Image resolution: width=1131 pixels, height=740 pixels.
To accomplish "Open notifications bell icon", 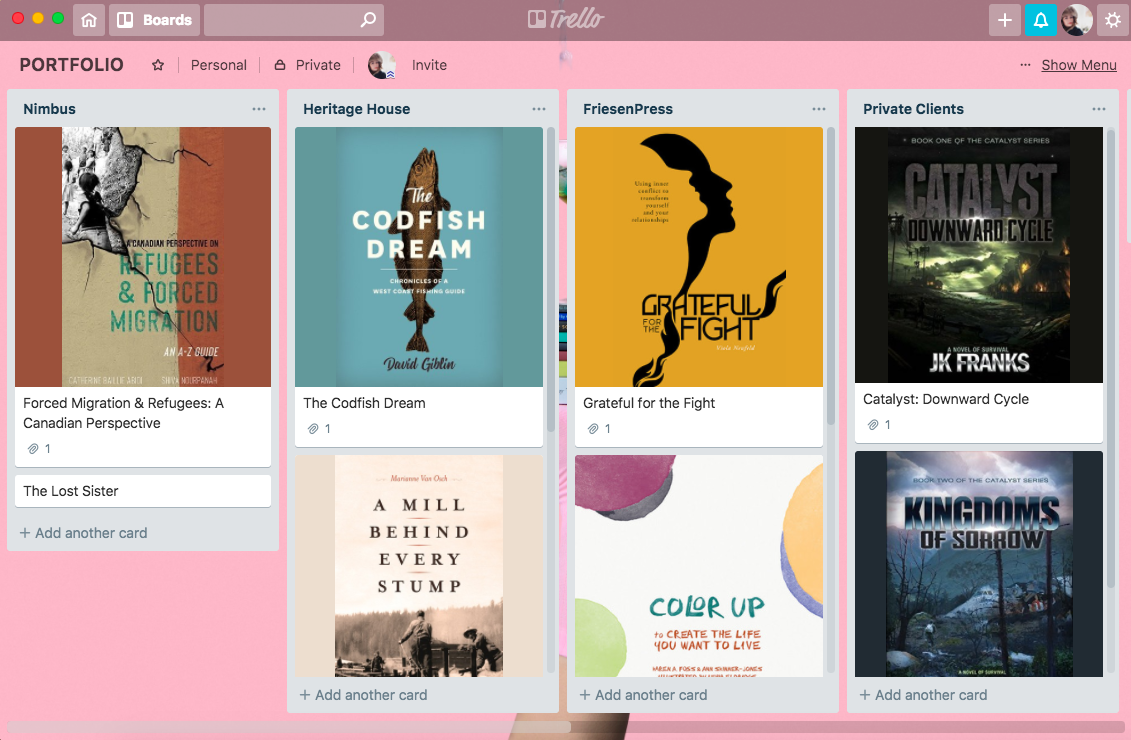I will click(1041, 20).
